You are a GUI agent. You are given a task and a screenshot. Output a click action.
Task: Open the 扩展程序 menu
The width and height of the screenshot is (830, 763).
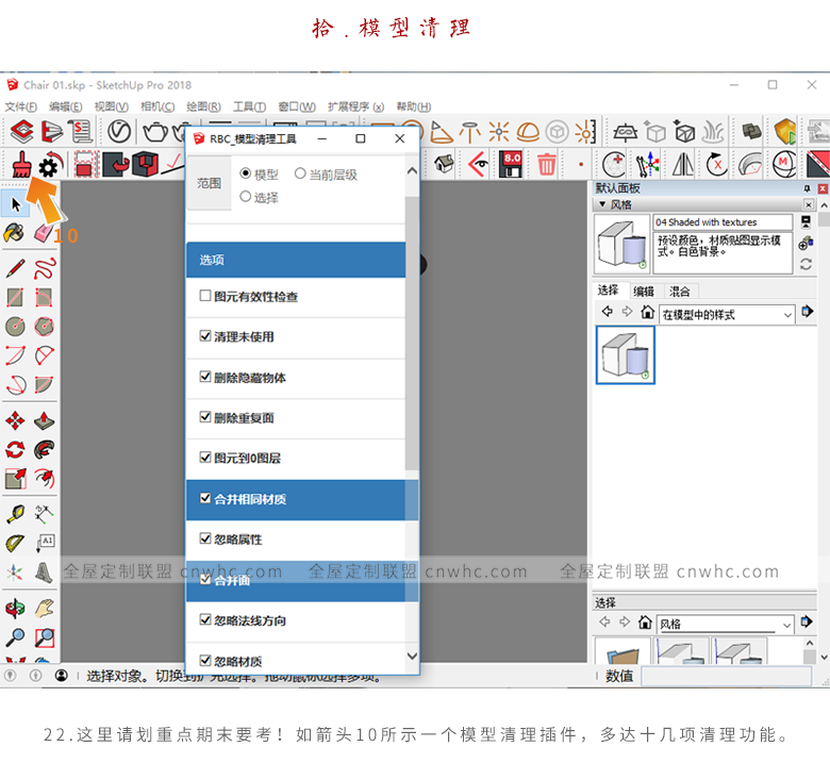click(356, 107)
